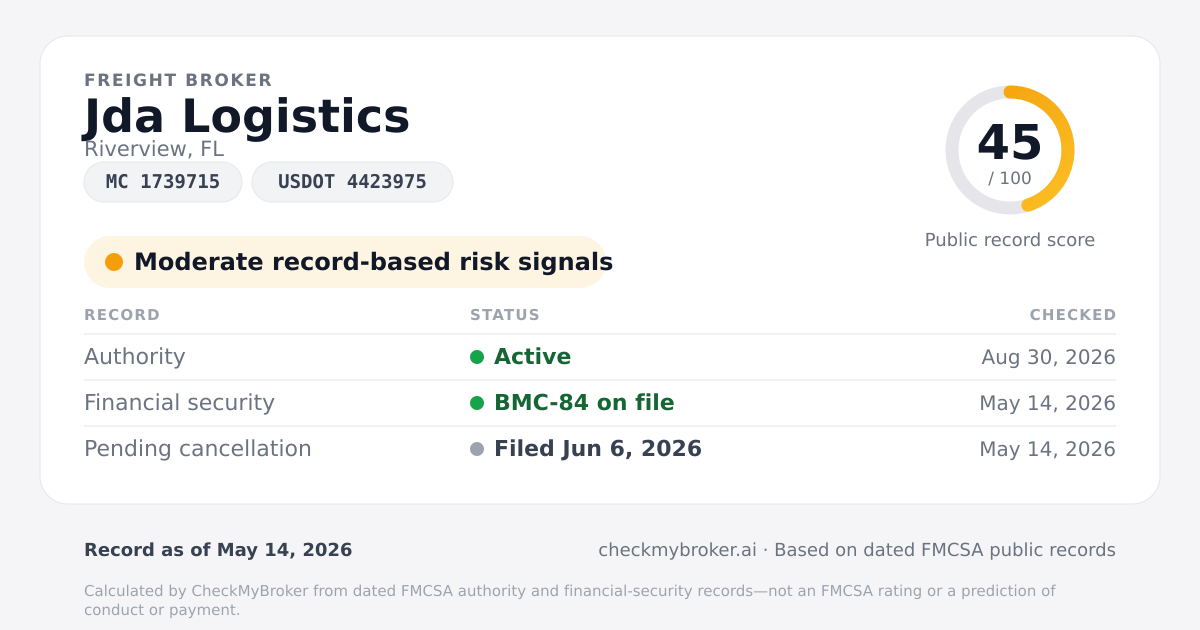Click the Jda Logistics company title
Screen dimensions: 1200x630
pyautogui.click(x=247, y=116)
